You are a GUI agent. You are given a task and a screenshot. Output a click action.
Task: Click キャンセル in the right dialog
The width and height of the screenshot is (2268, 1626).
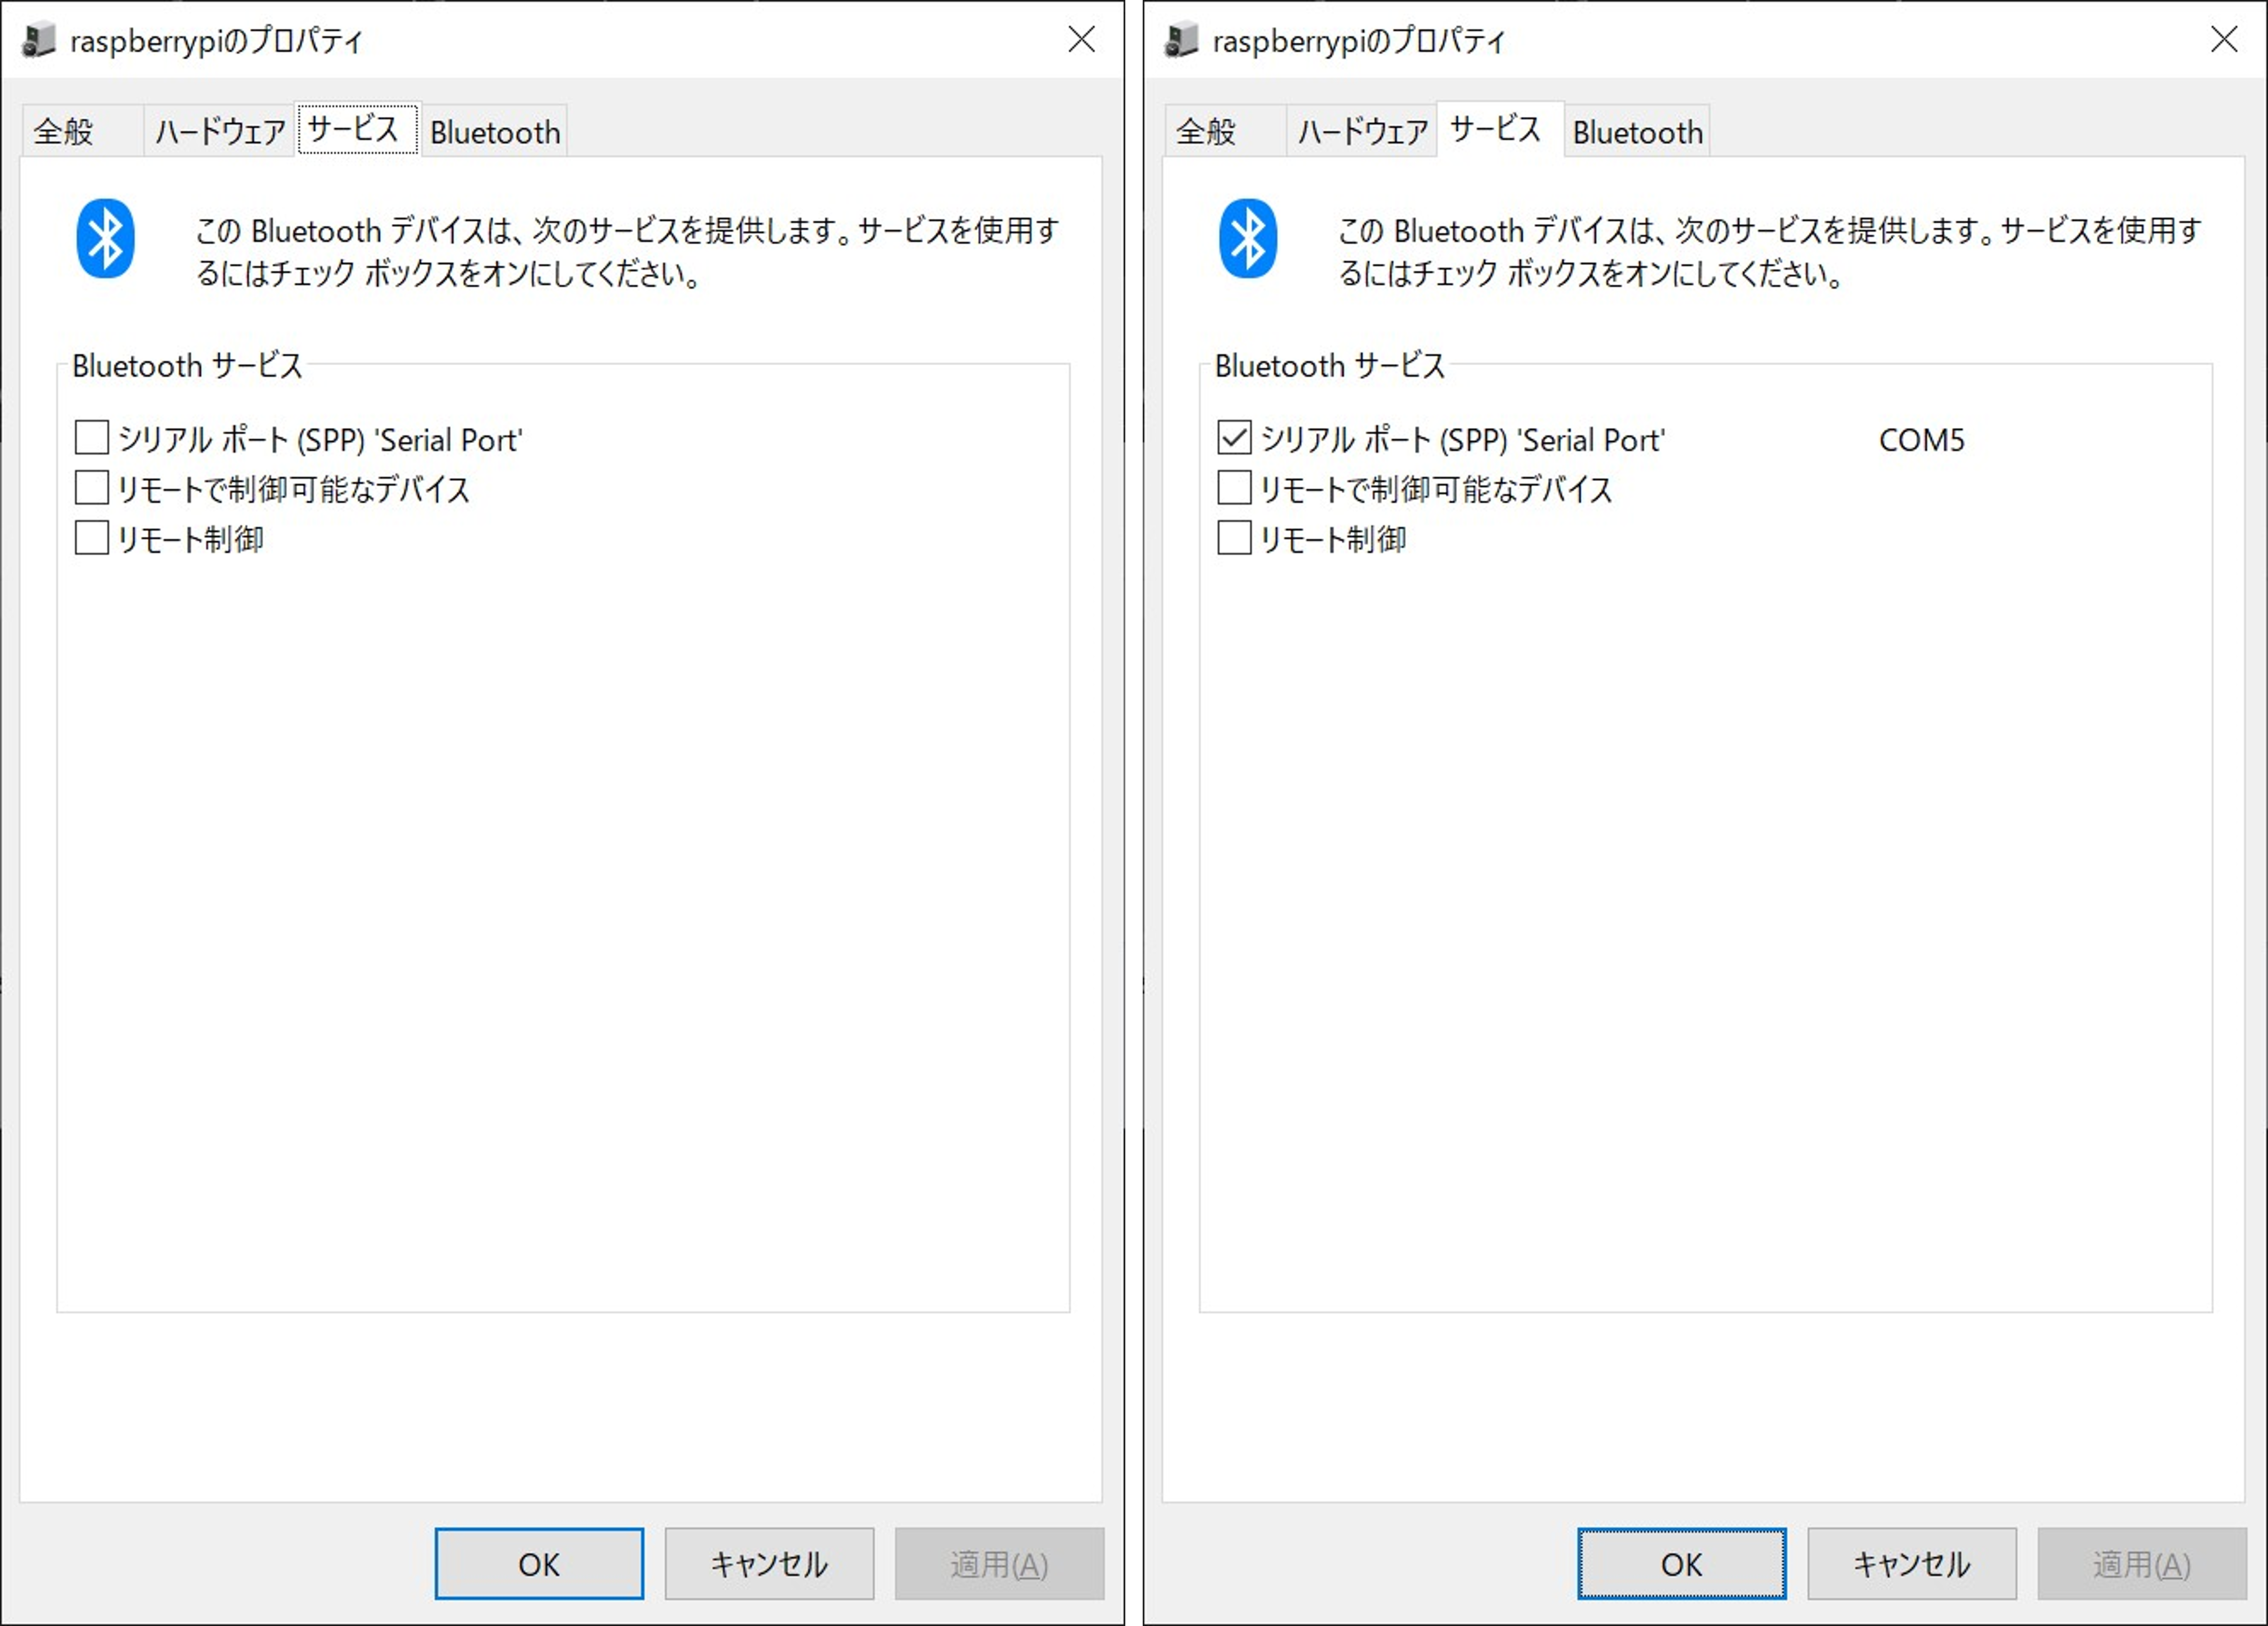tap(1911, 1564)
